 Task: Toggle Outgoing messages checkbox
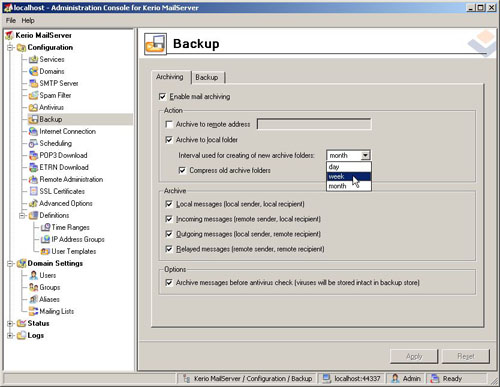(x=169, y=234)
